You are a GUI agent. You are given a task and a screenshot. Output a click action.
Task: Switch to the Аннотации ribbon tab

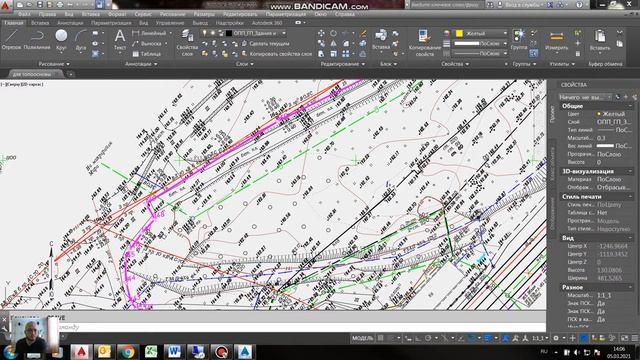(70, 23)
